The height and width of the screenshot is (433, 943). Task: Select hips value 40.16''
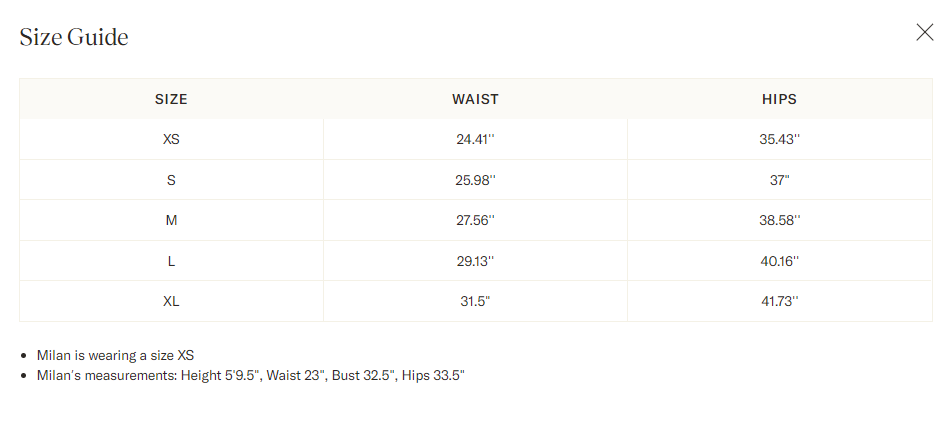779,261
